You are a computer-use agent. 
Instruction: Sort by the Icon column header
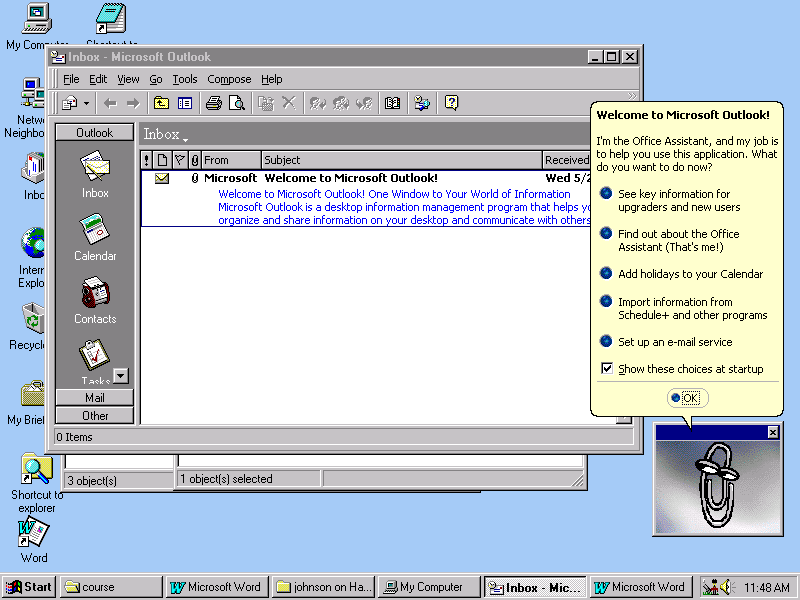(x=162, y=160)
